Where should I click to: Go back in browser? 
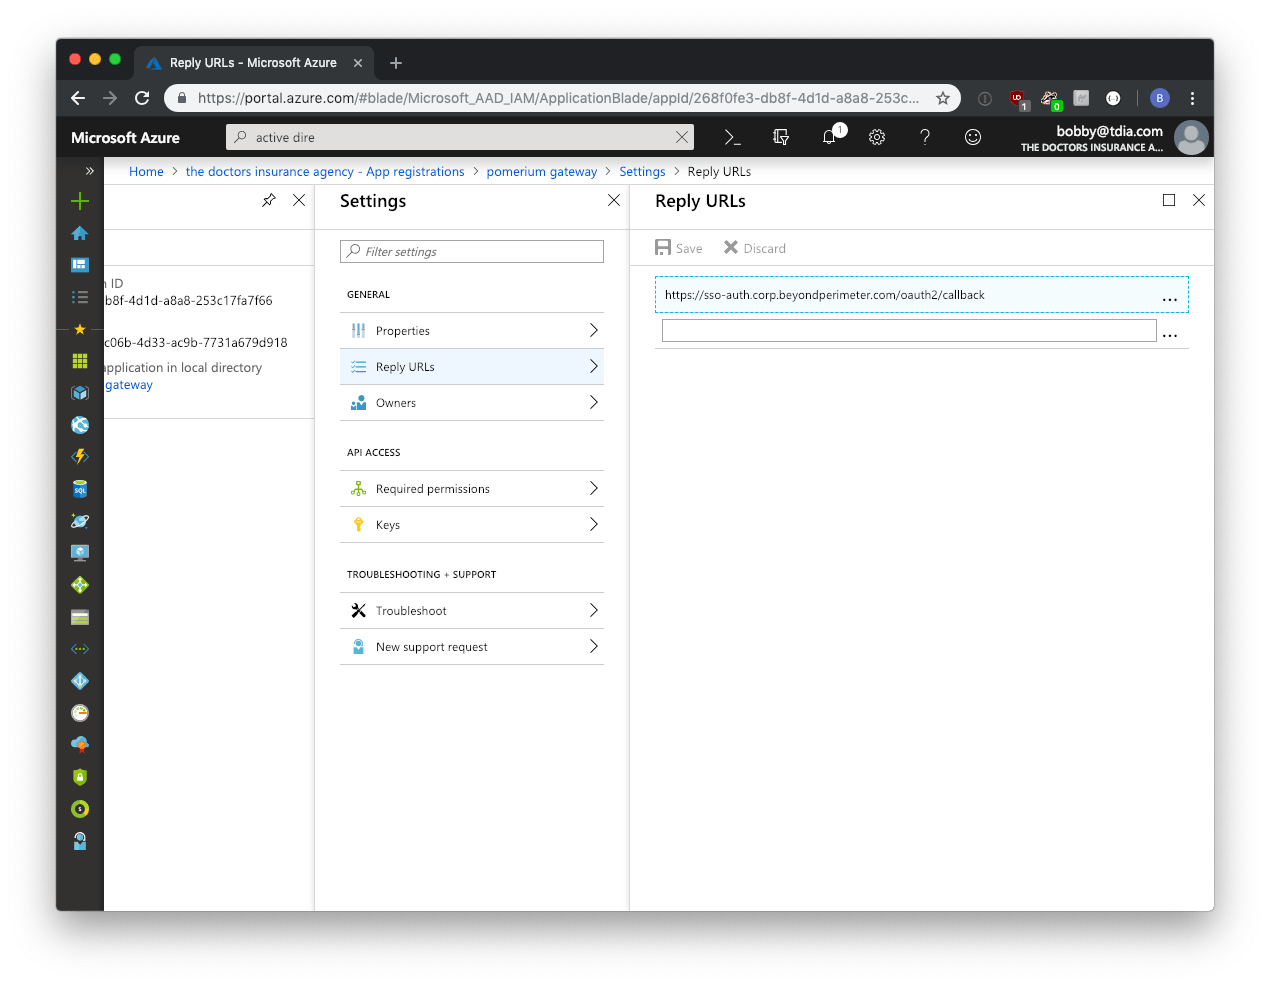pyautogui.click(x=78, y=98)
